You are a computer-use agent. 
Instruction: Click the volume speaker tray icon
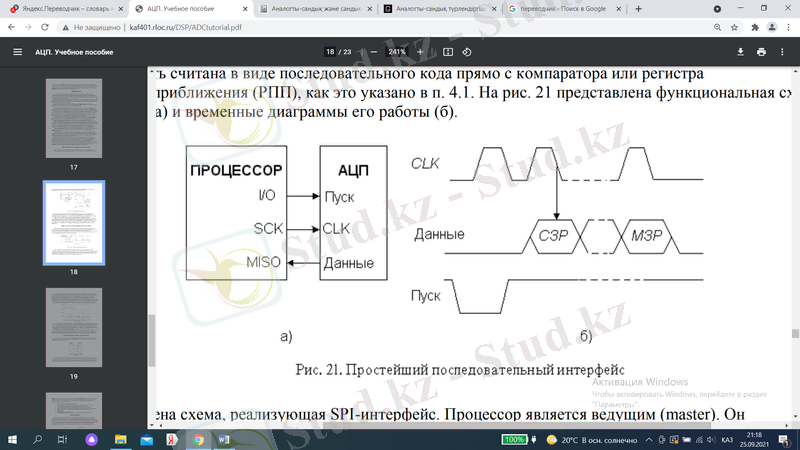(711, 440)
